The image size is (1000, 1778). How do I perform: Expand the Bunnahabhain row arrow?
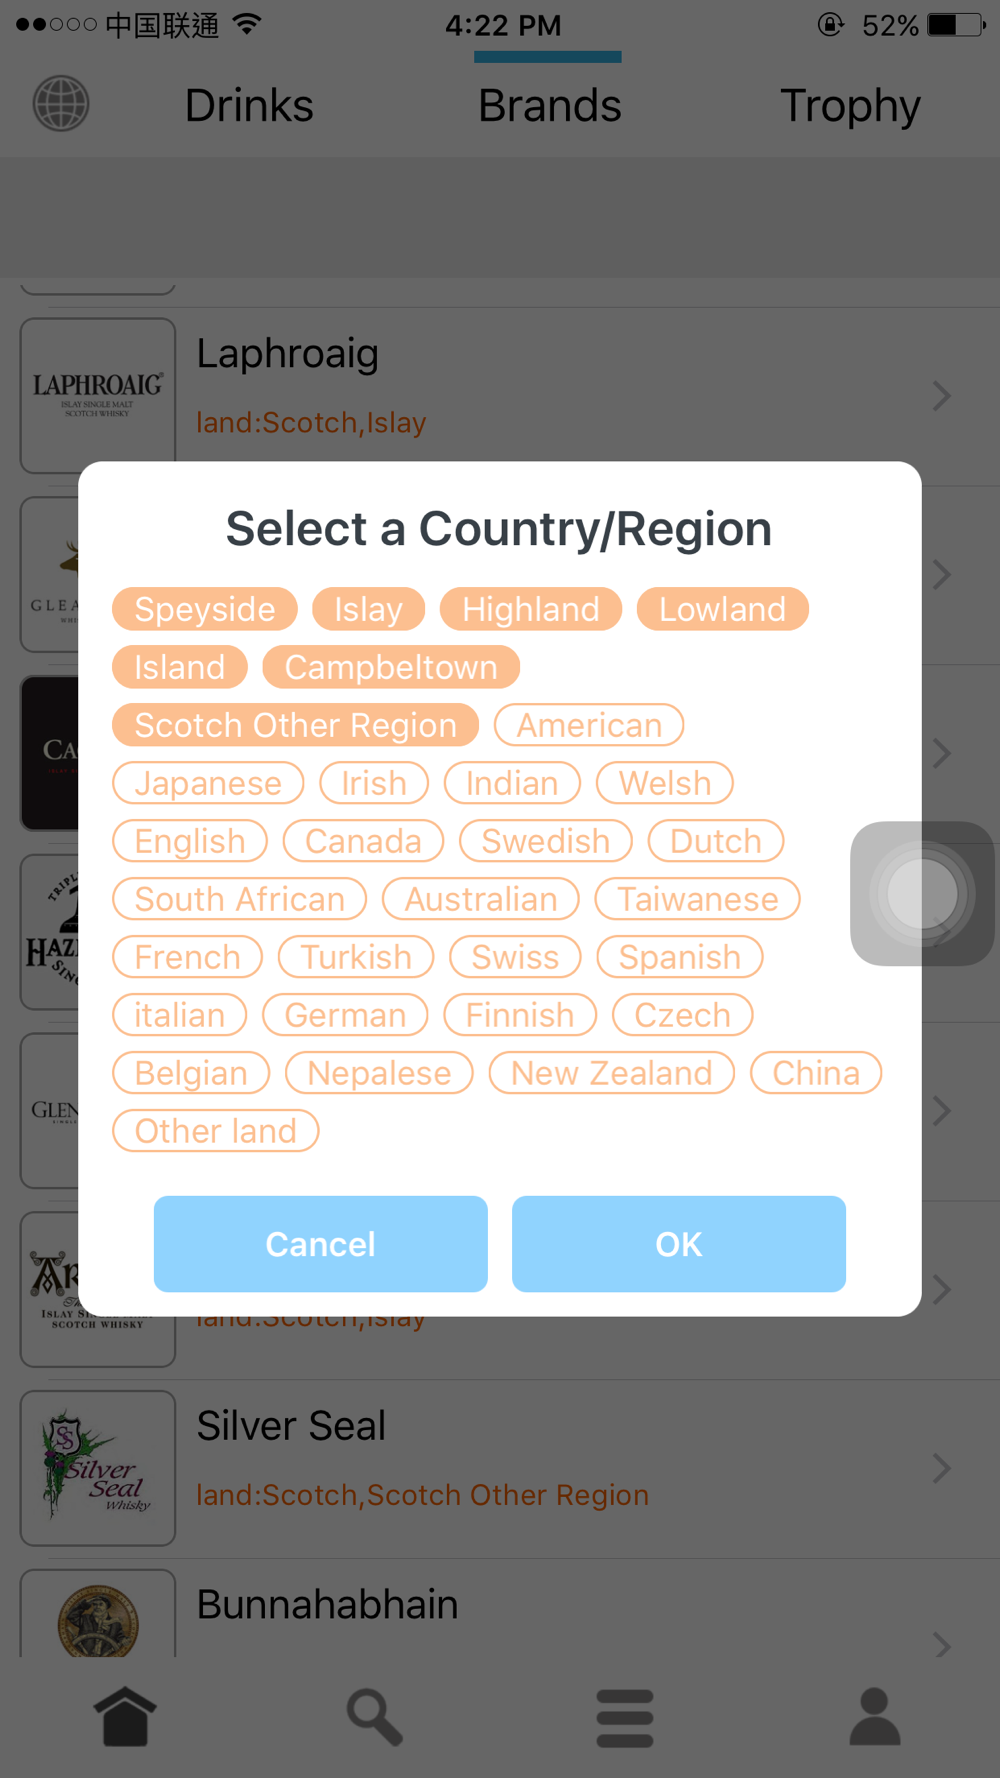point(941,1644)
